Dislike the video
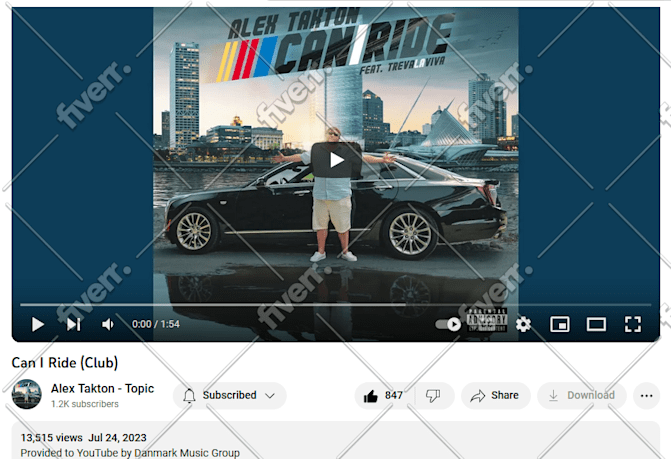Screen dimensions: 671x459 [433, 395]
